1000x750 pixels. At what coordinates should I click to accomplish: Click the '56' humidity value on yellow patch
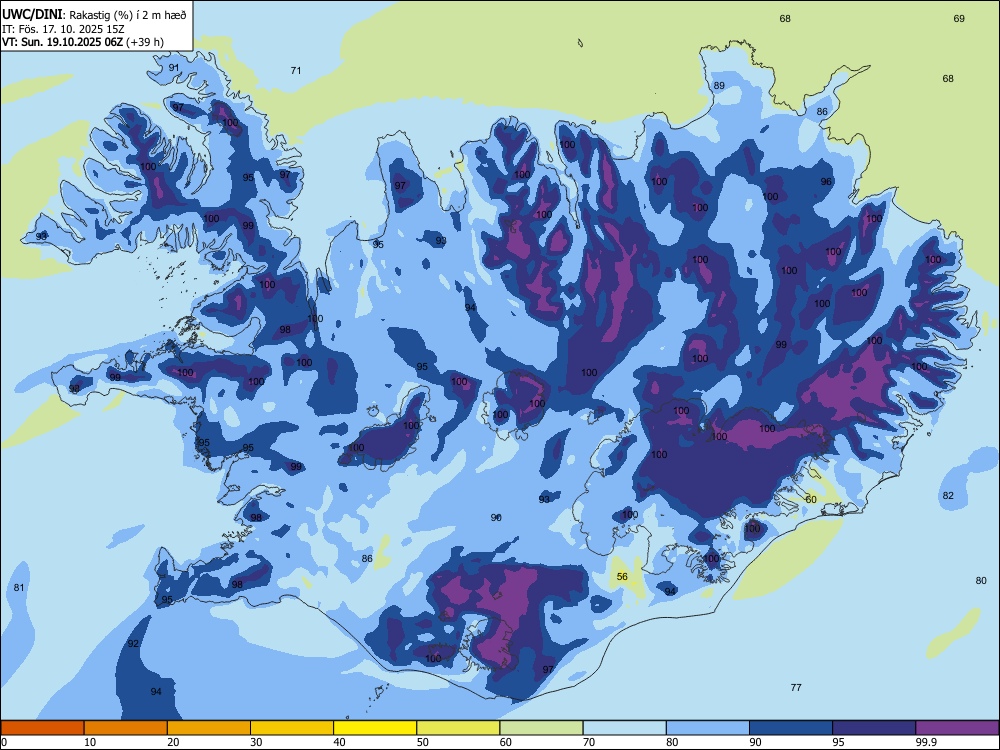[x=622, y=577]
